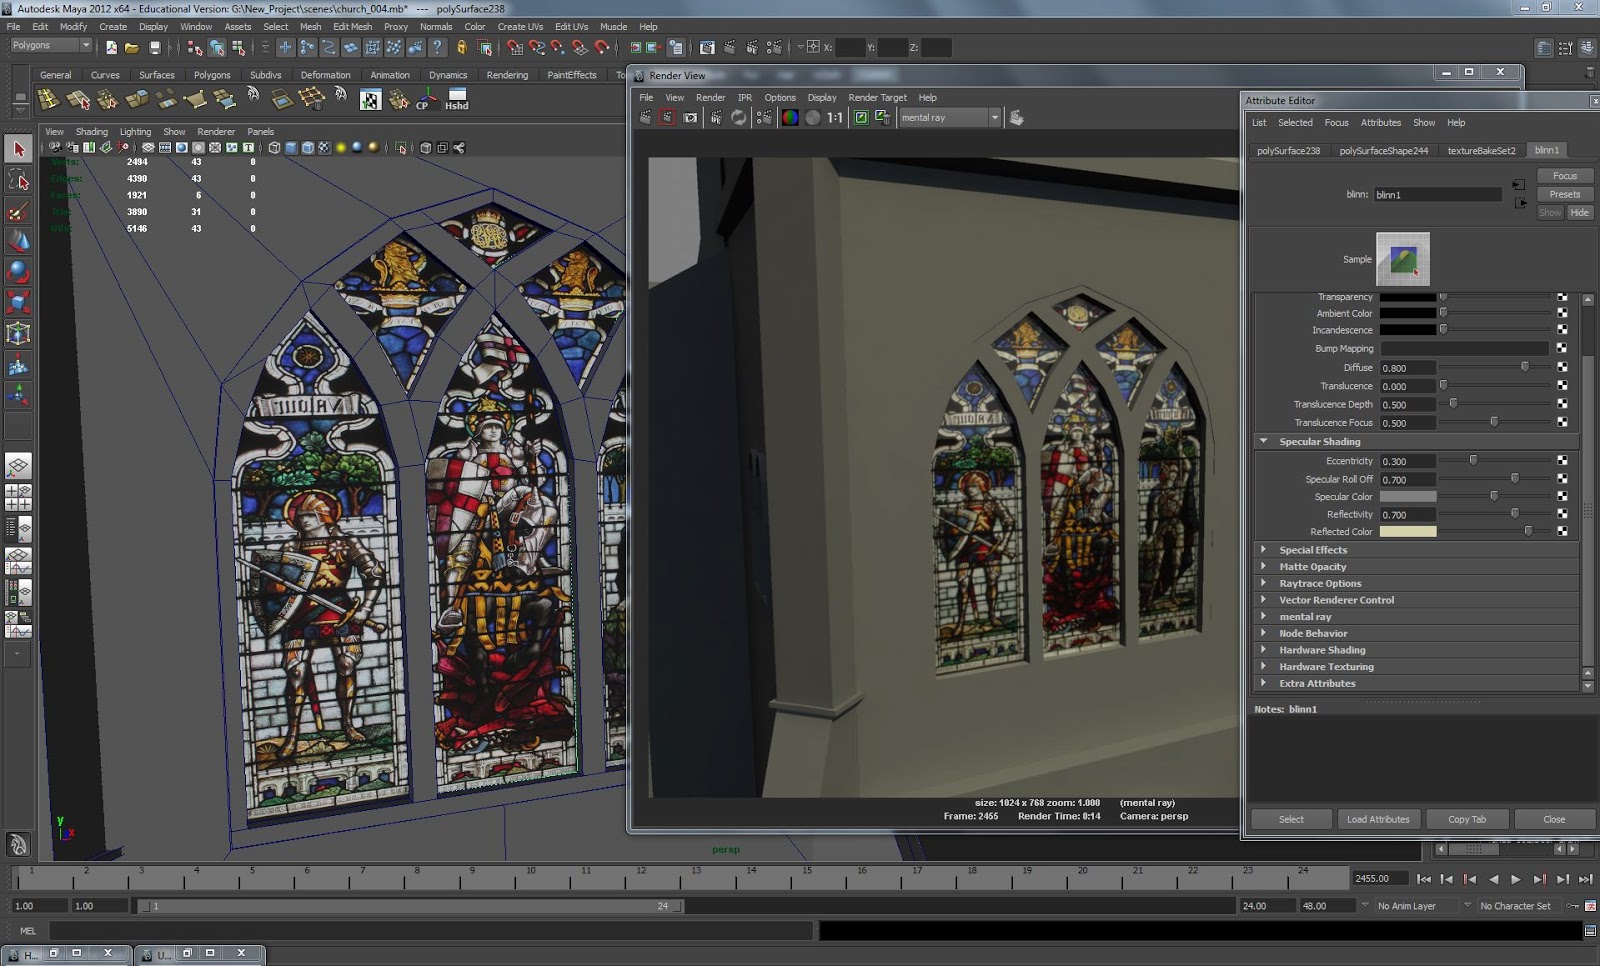This screenshot has width=1600, height=966.
Task: Open the help question mark icon
Action: pyautogui.click(x=437, y=47)
